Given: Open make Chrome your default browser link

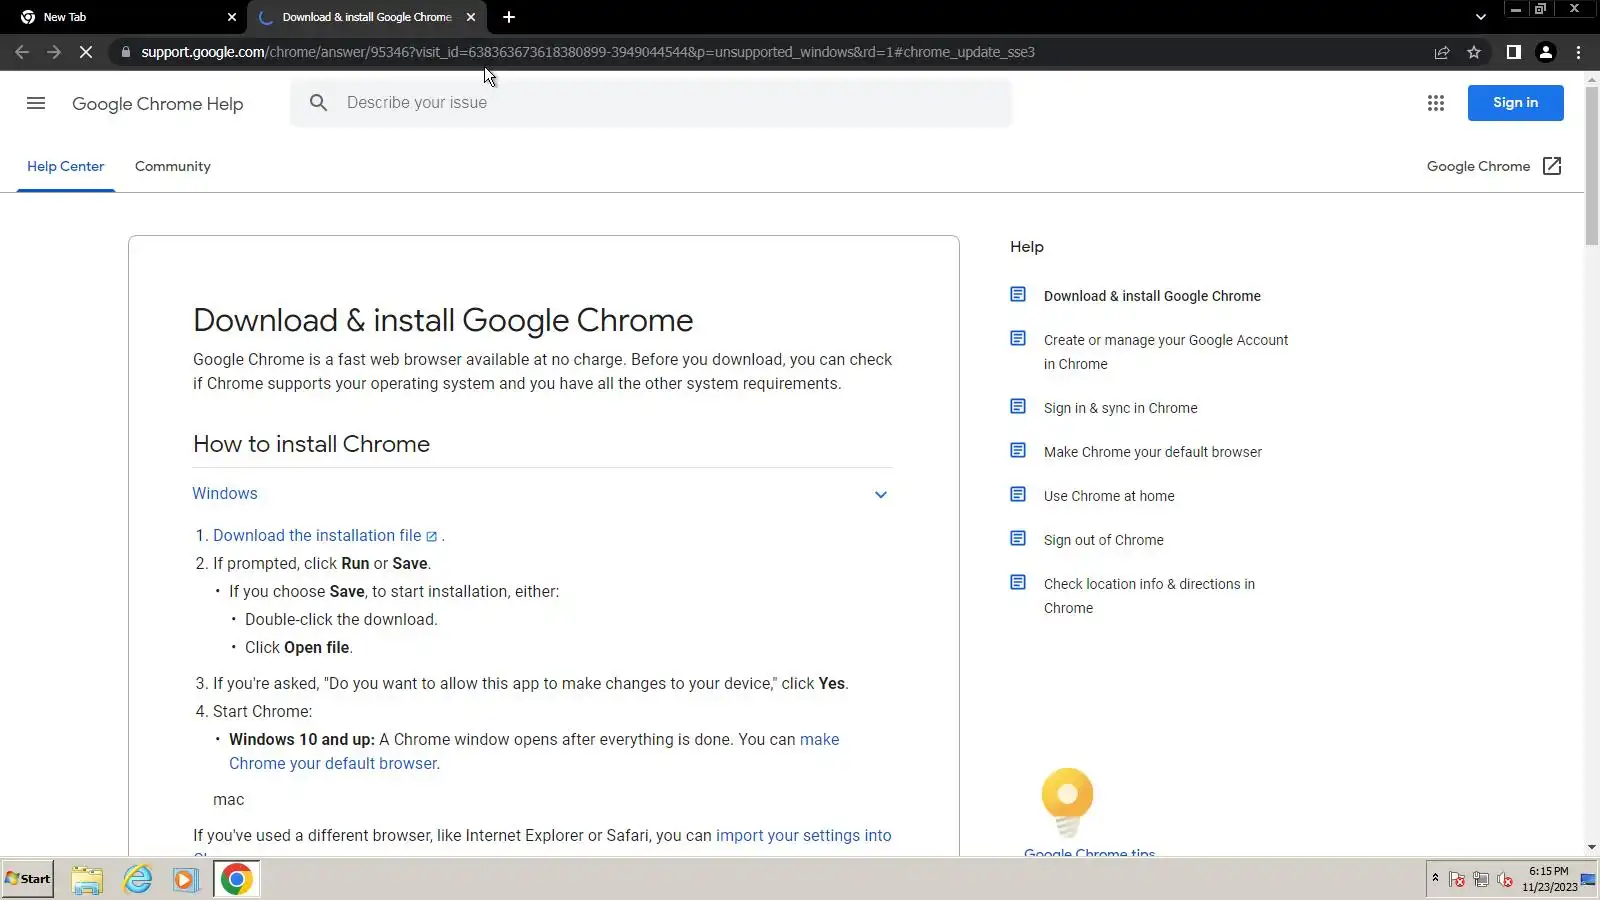Looking at the screenshot, I should [534, 751].
